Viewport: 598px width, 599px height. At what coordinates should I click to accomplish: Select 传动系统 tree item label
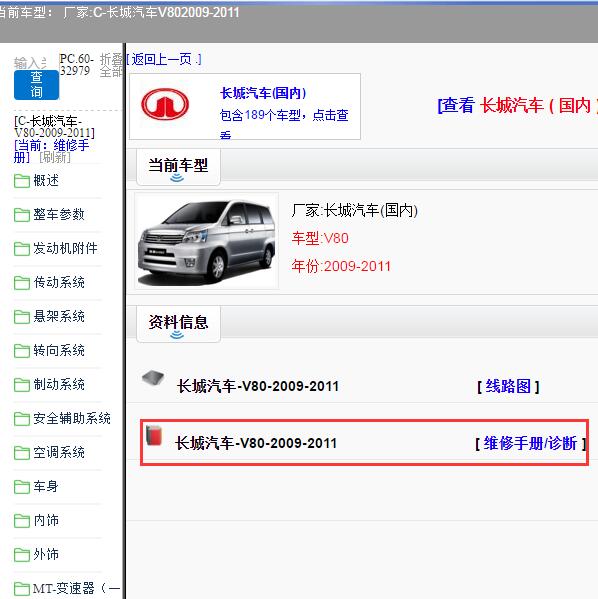pyautogui.click(x=59, y=282)
